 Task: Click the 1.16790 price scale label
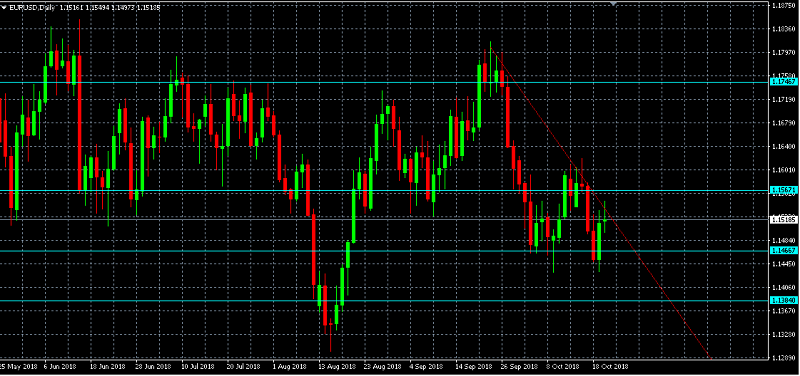point(784,123)
